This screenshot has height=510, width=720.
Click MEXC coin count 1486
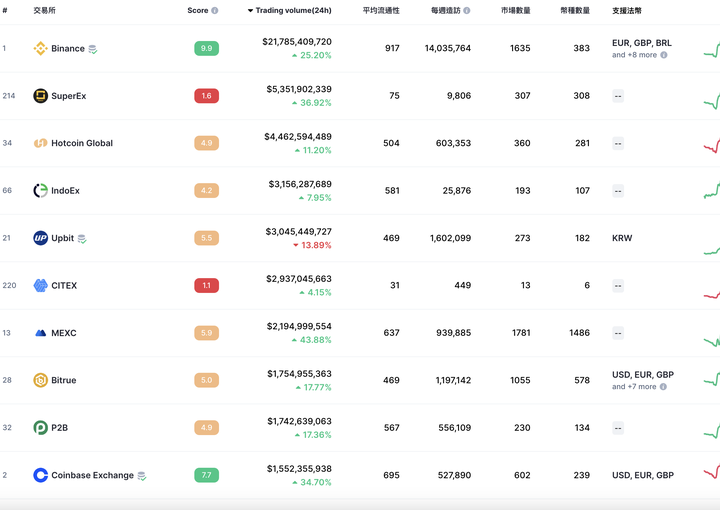[579, 333]
